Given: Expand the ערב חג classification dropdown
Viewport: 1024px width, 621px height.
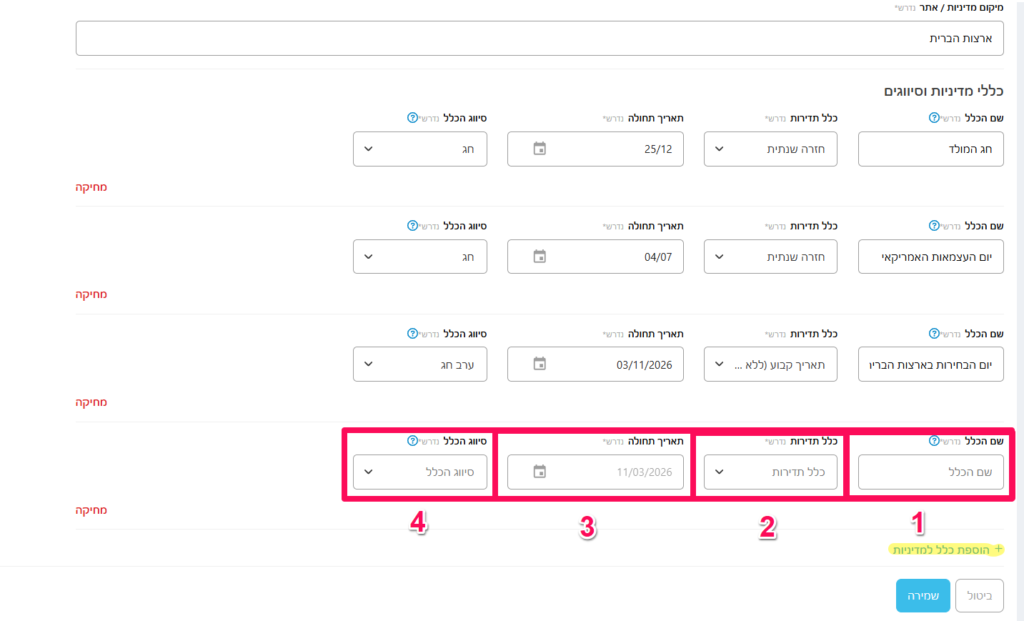Looking at the screenshot, I should click(x=420, y=365).
